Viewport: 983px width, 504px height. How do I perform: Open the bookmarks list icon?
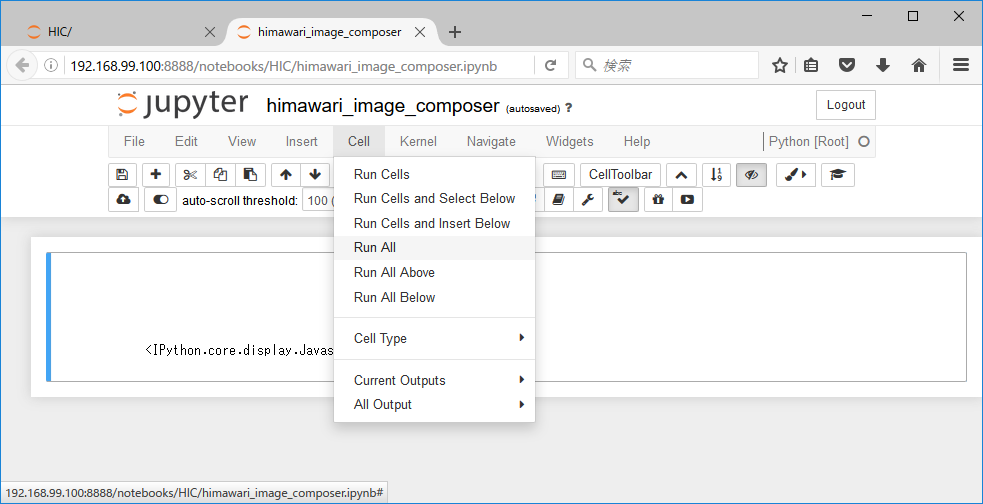pyautogui.click(x=811, y=65)
